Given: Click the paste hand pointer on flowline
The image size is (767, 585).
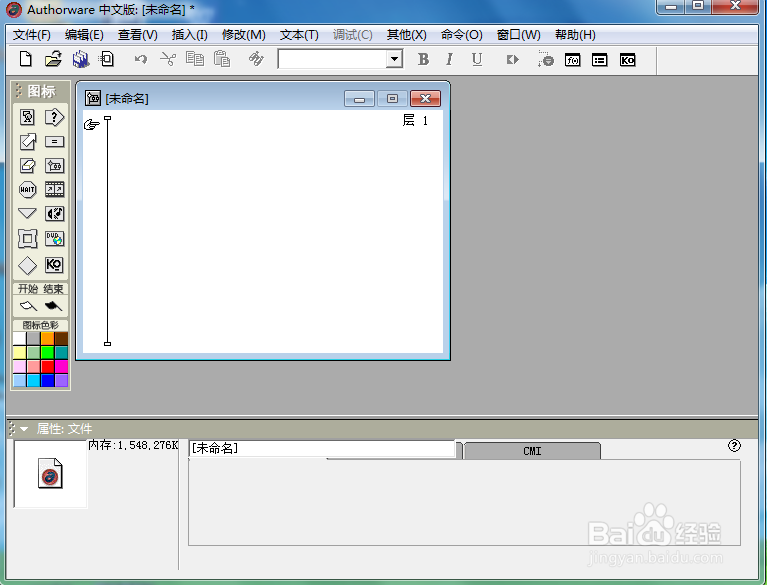Looking at the screenshot, I should tap(91, 125).
